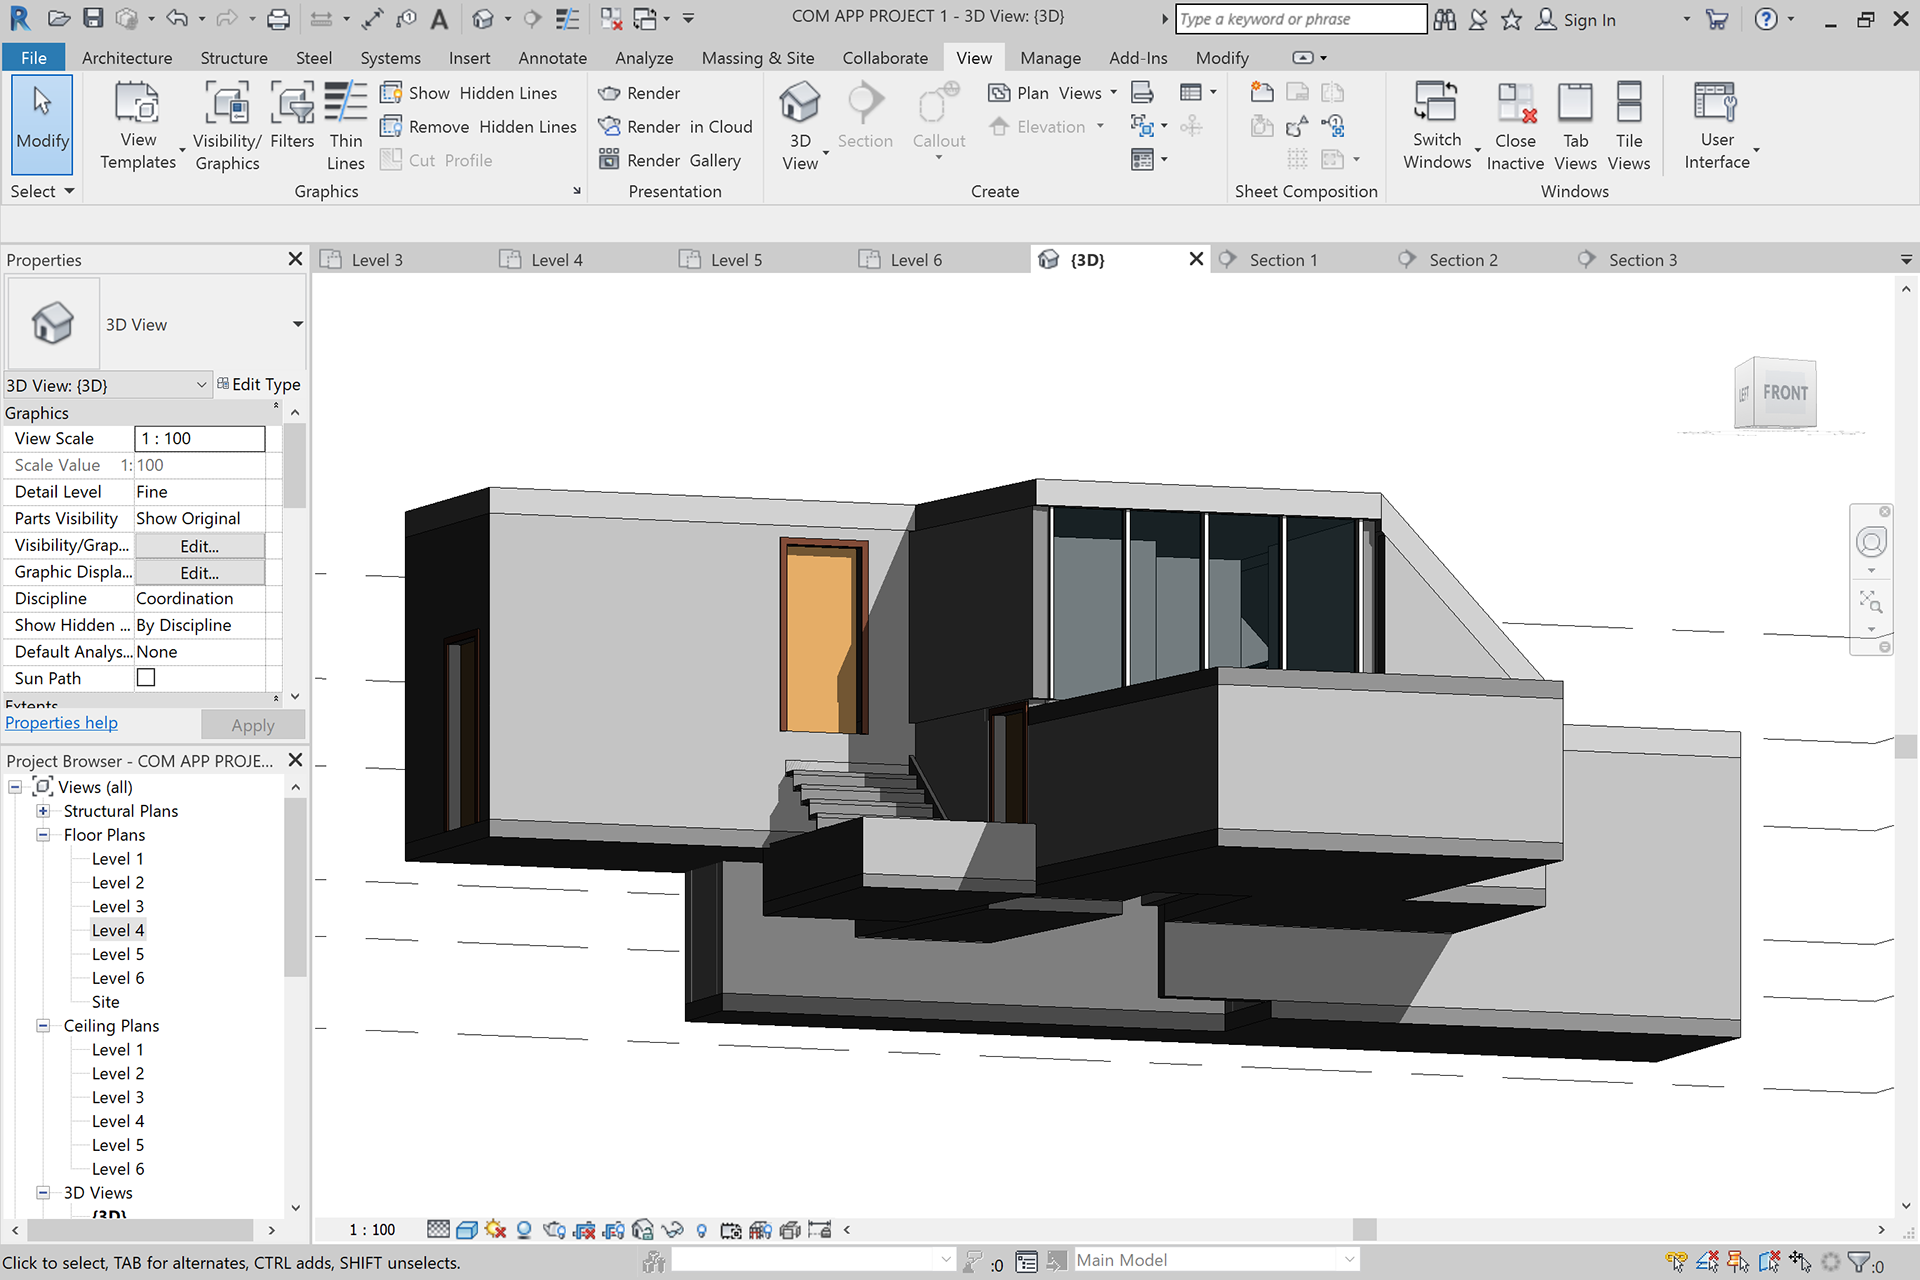Open the Manage ribbon tab
The height and width of the screenshot is (1280, 1920).
pyautogui.click(x=1050, y=58)
